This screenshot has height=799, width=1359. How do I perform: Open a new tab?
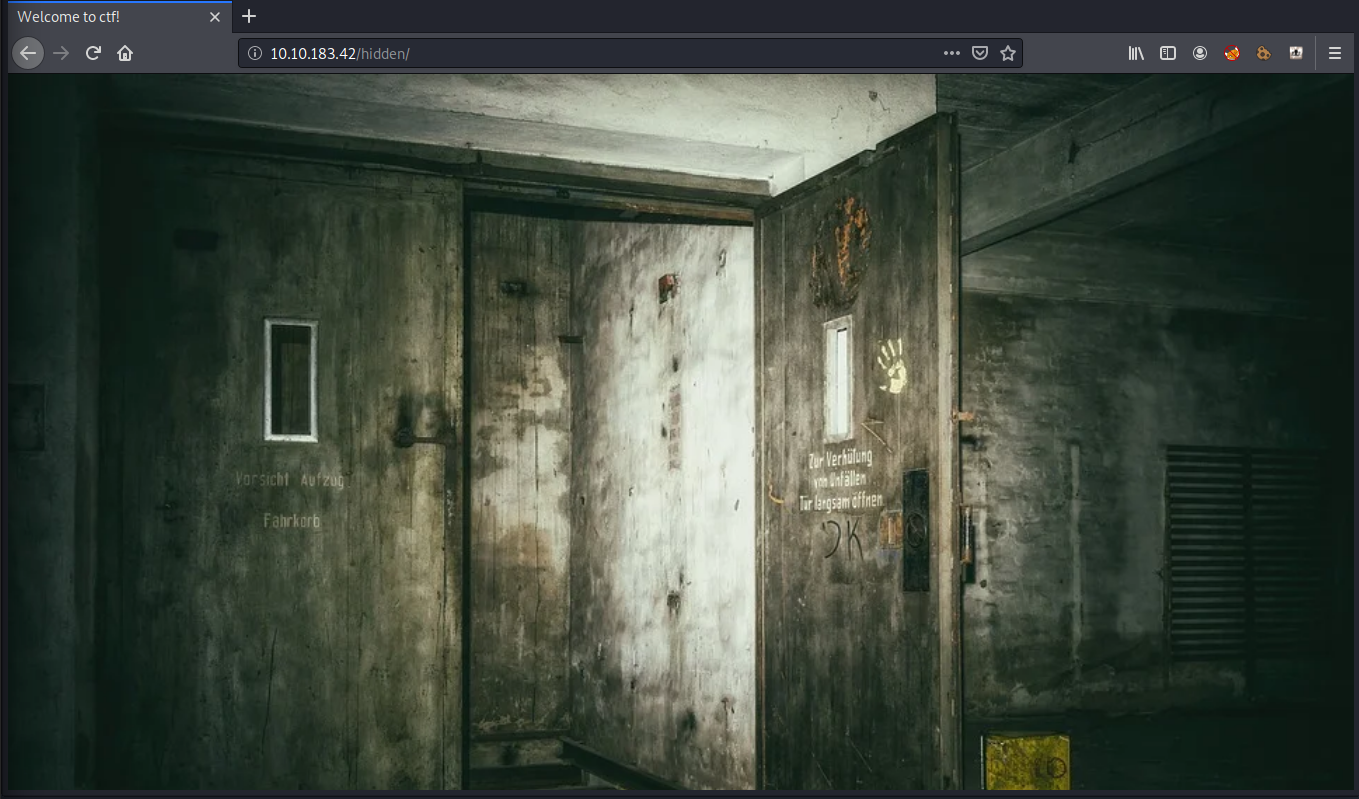pos(250,17)
